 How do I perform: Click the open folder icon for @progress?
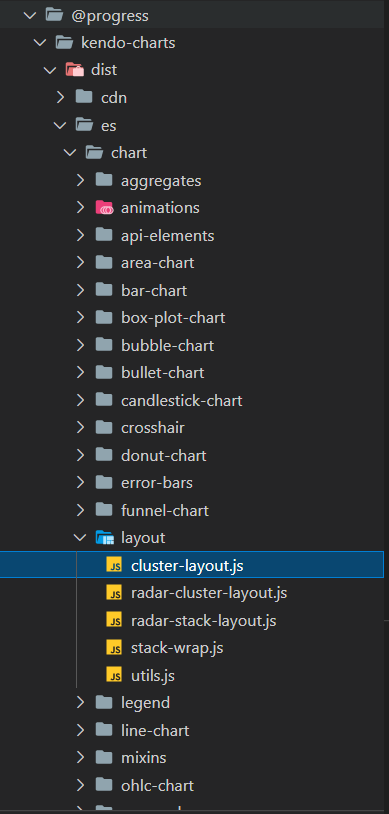tap(55, 15)
